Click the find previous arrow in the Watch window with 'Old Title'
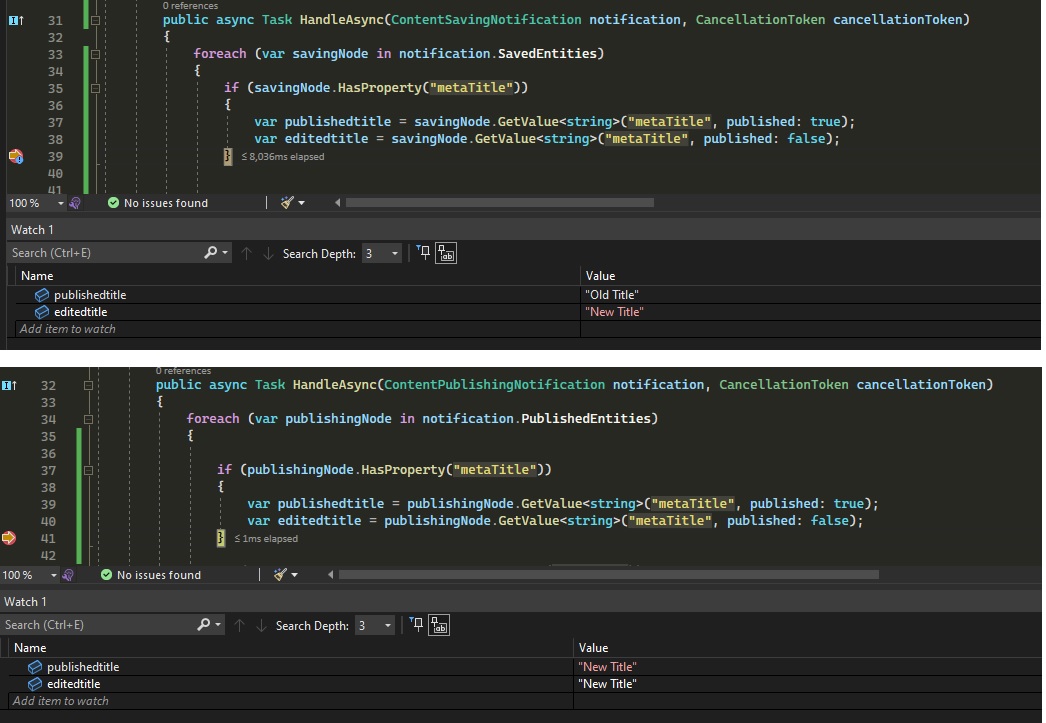 click(246, 253)
